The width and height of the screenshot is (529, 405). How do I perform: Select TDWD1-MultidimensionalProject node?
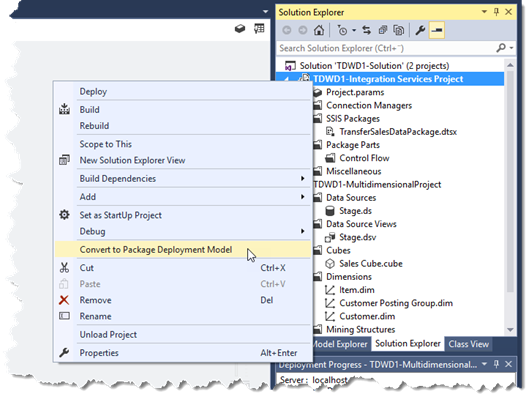pyautogui.click(x=377, y=184)
